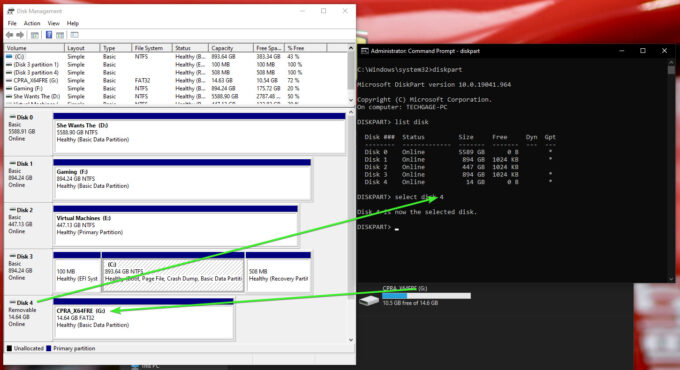Click the 175.72 GB free space cell

[268, 88]
